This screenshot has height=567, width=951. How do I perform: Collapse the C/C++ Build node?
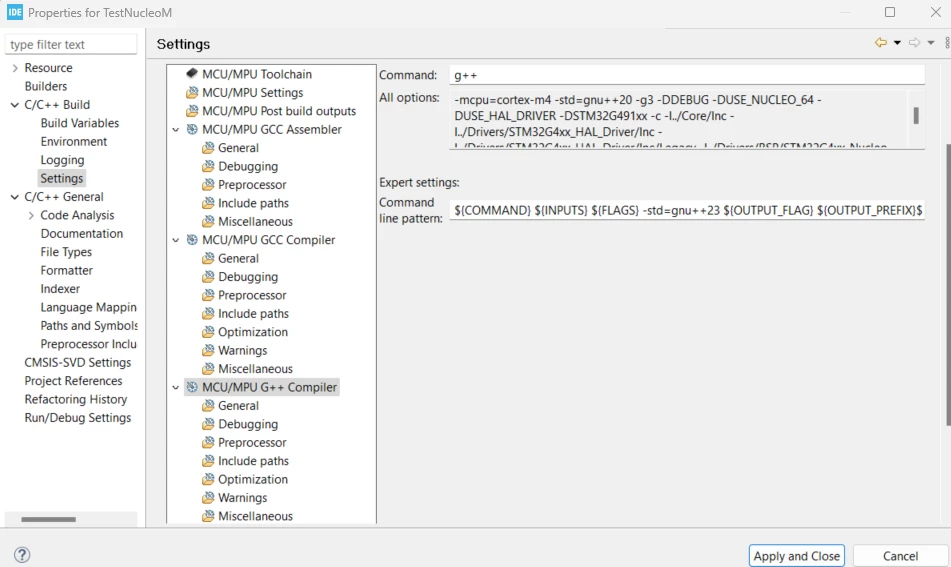[15, 105]
